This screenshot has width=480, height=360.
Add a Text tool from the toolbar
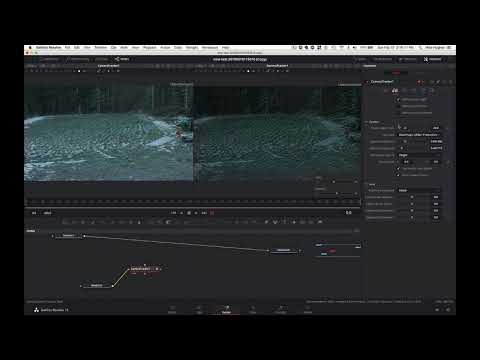[84, 222]
